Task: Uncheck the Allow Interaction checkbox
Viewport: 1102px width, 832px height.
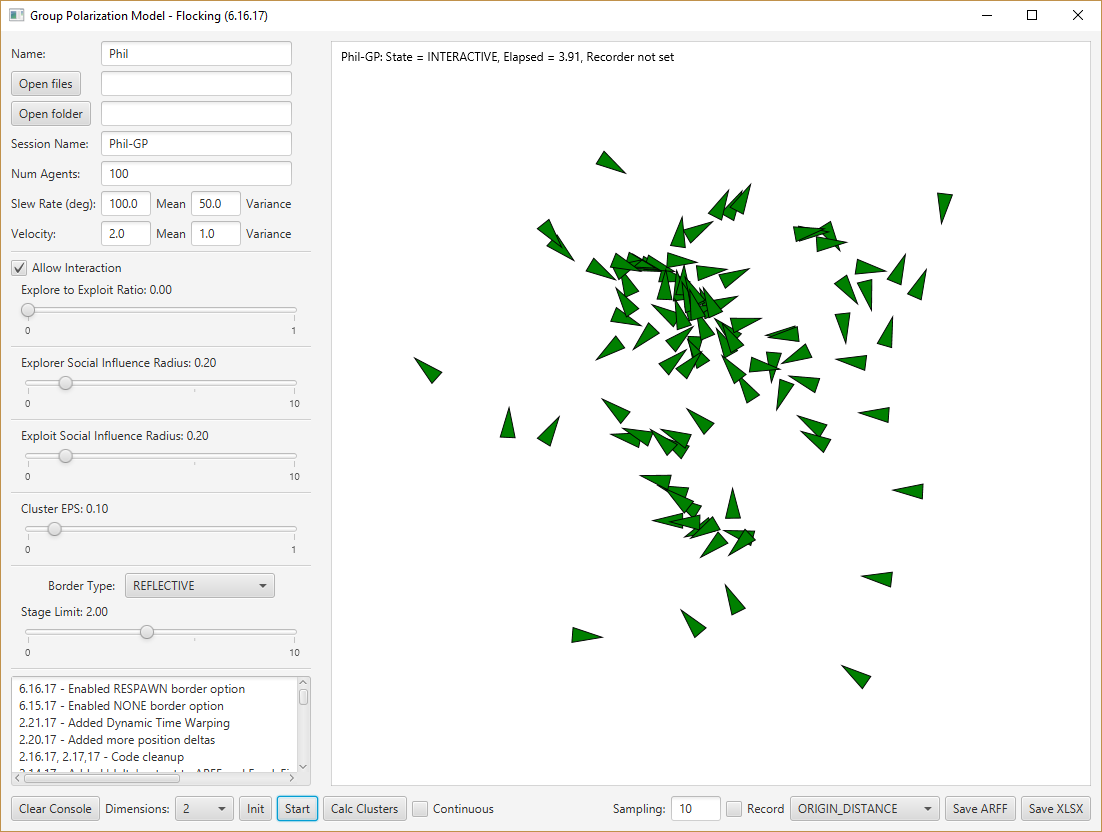Action: [19, 268]
